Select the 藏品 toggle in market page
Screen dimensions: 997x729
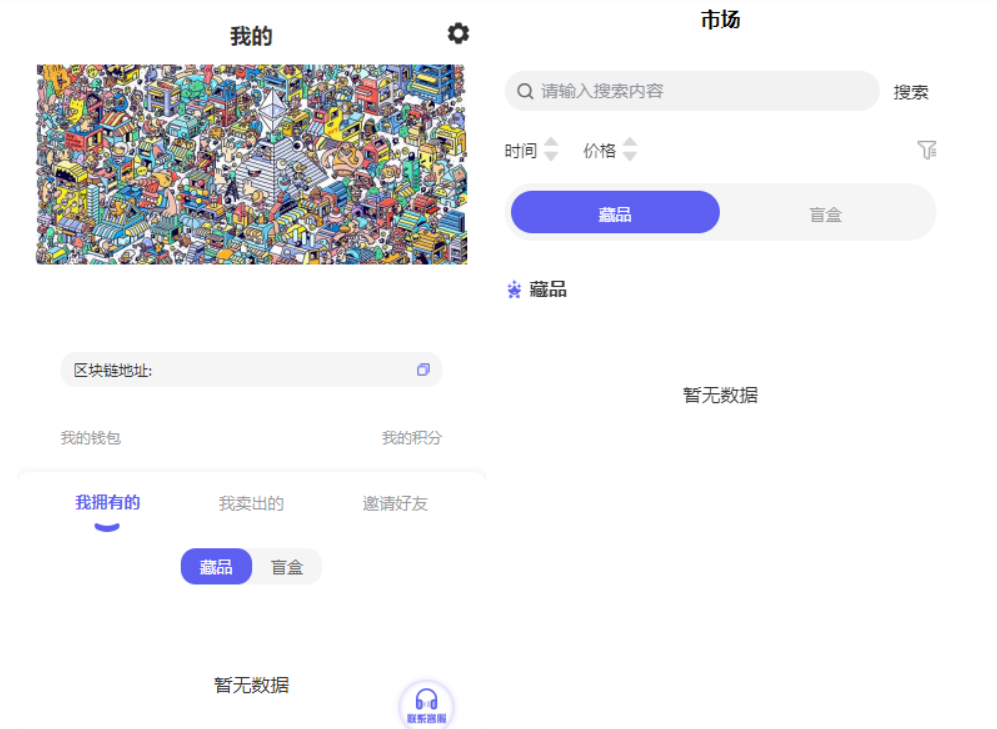615,212
